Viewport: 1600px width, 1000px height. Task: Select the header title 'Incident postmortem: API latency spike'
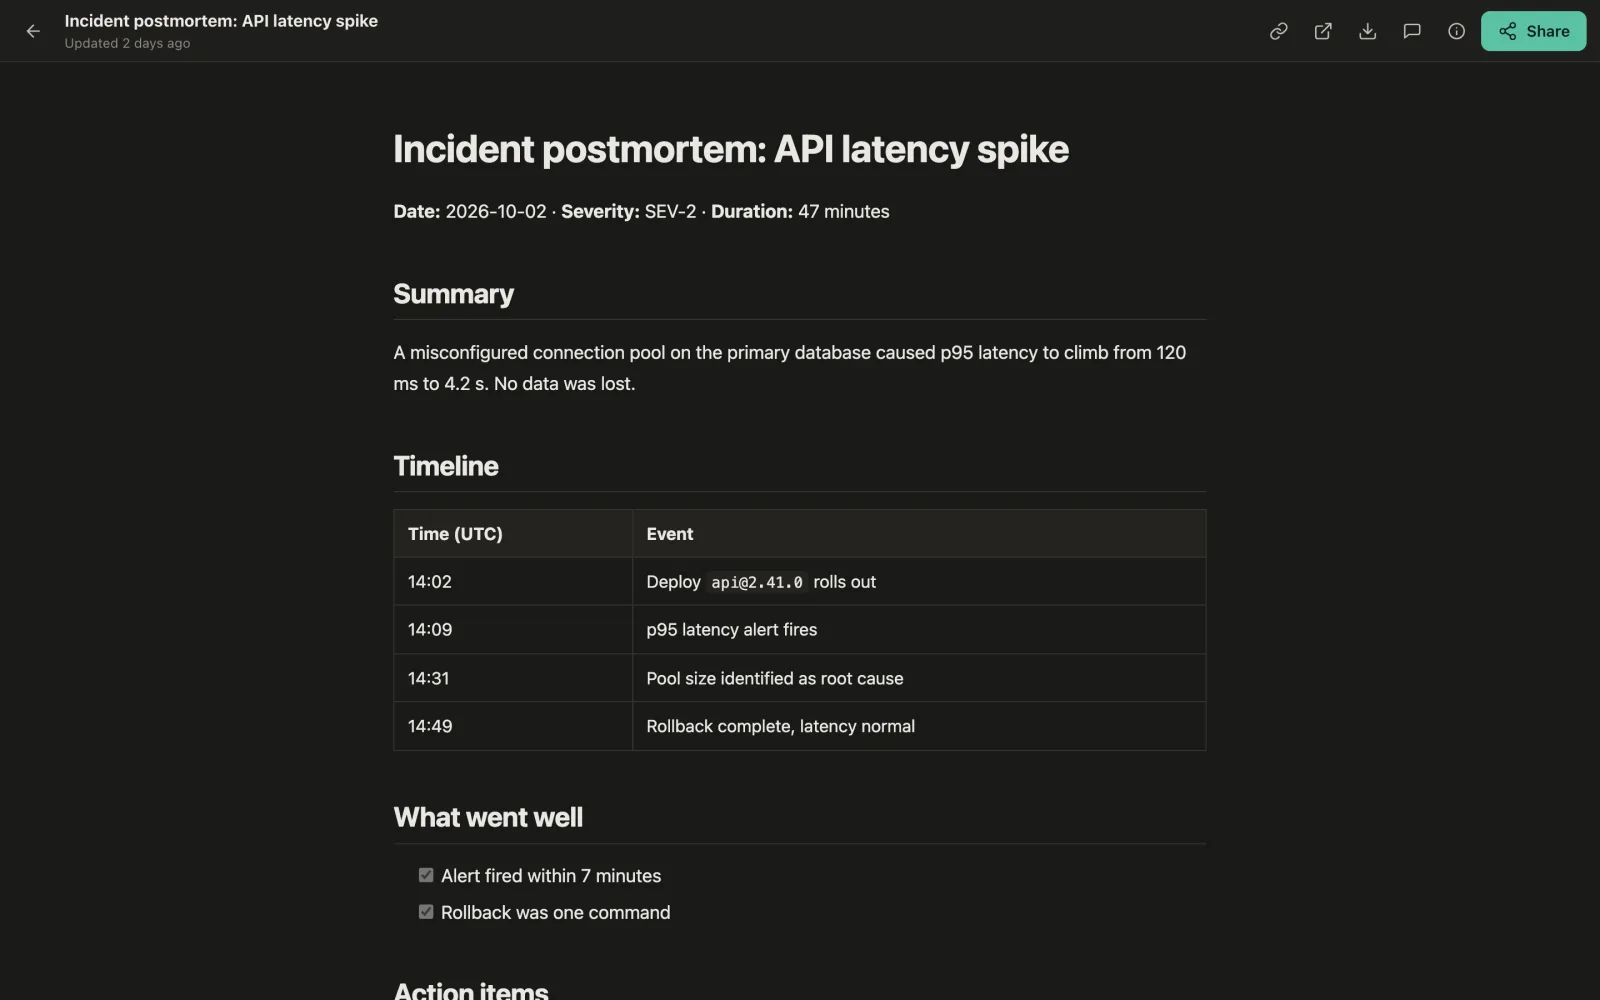[x=221, y=21]
